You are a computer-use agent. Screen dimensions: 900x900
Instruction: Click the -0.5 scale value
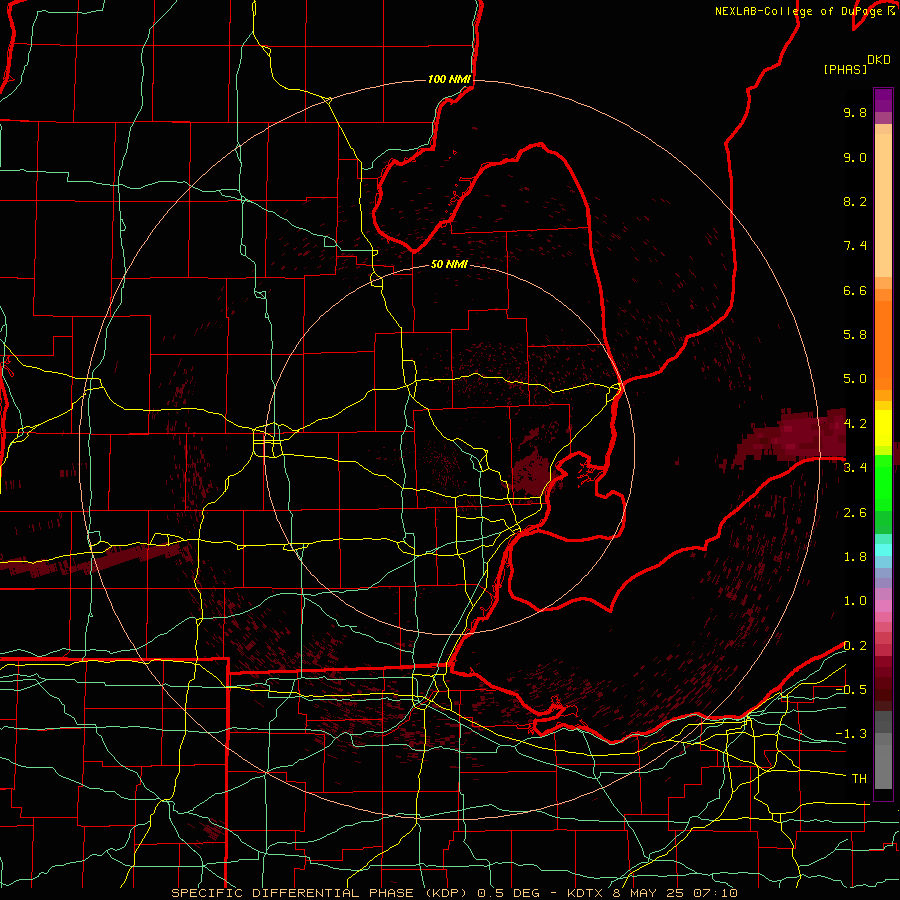click(851, 690)
